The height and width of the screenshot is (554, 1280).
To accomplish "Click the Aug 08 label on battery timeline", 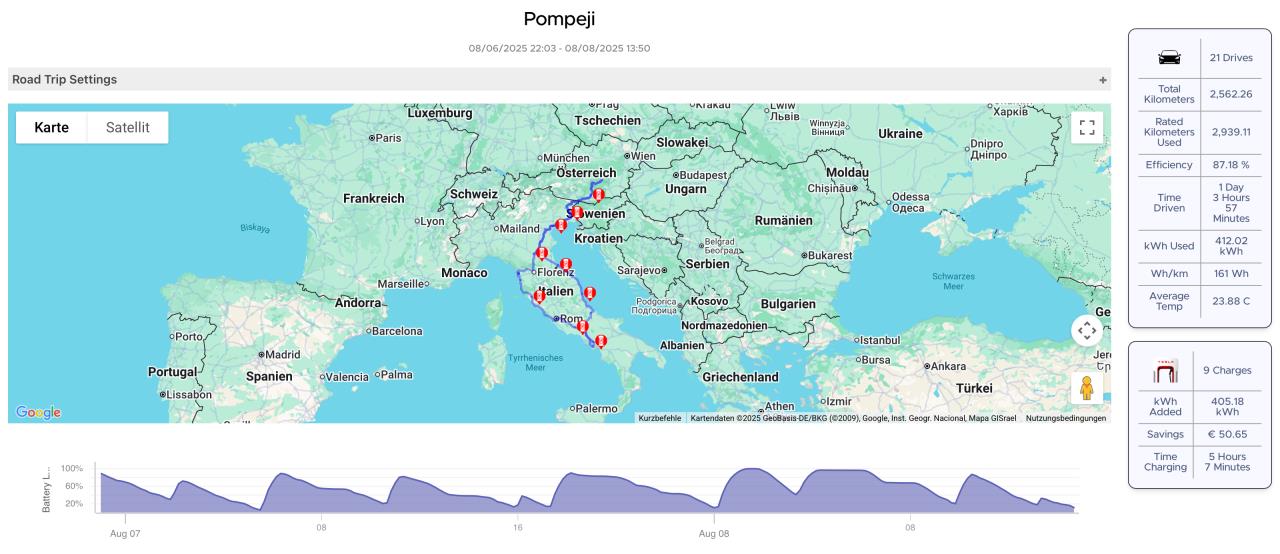I will coord(714,533).
